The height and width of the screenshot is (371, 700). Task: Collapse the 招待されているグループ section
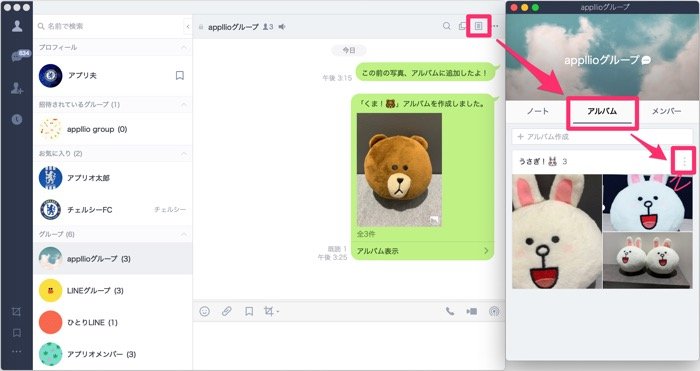[184, 104]
